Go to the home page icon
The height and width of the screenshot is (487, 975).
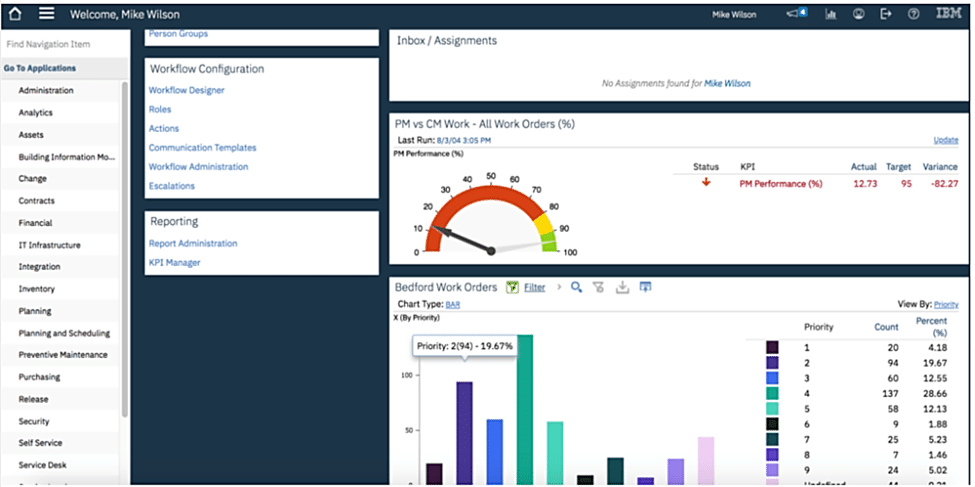tap(14, 14)
